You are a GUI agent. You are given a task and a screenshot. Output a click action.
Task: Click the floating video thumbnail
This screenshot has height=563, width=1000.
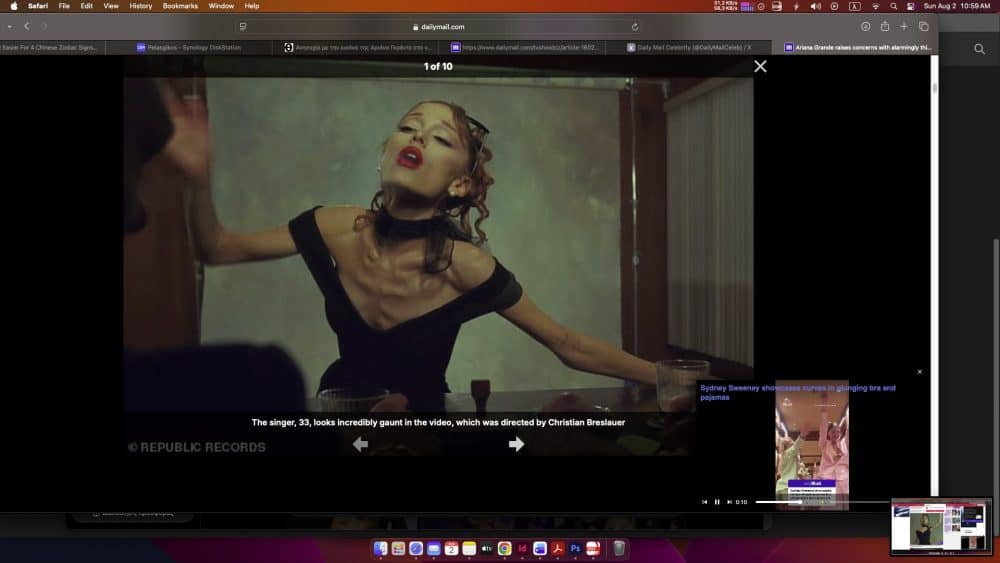pos(812,445)
